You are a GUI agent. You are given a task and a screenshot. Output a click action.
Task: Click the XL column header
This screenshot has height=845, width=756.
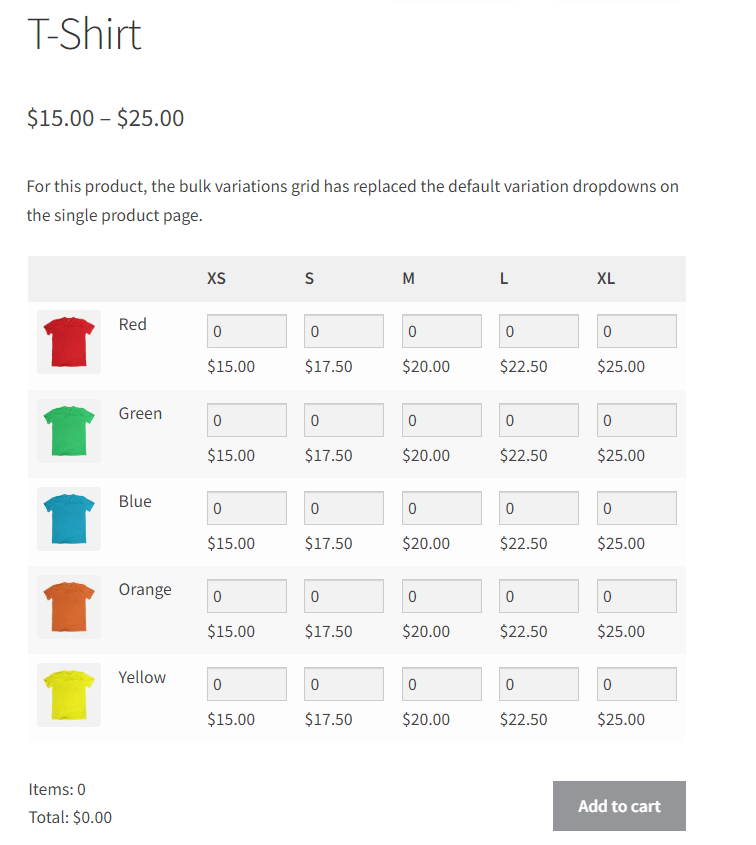pyautogui.click(x=606, y=278)
